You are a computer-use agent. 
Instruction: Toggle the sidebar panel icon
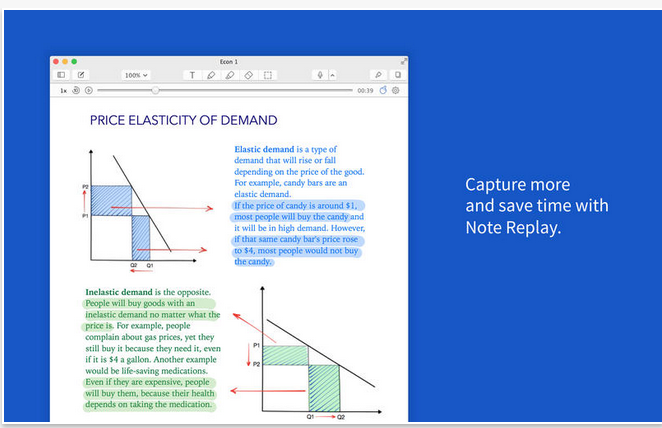point(61,75)
